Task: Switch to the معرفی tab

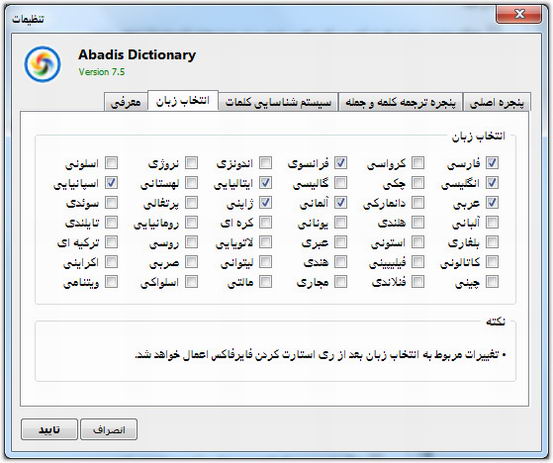Action: pos(126,103)
